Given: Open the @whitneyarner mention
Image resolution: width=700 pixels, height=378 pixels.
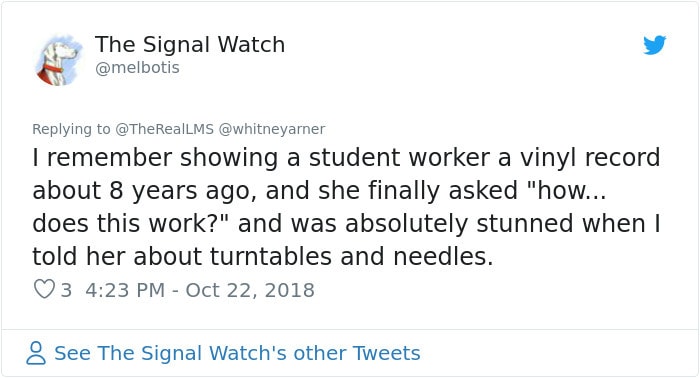Looking at the screenshot, I should coord(271,129).
